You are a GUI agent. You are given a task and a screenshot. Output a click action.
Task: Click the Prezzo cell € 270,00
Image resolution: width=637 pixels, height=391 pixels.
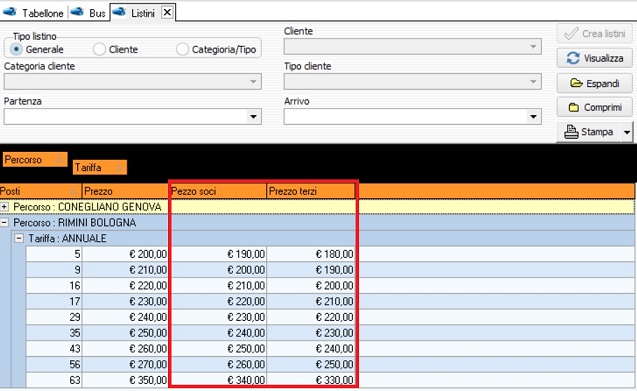tap(125, 364)
